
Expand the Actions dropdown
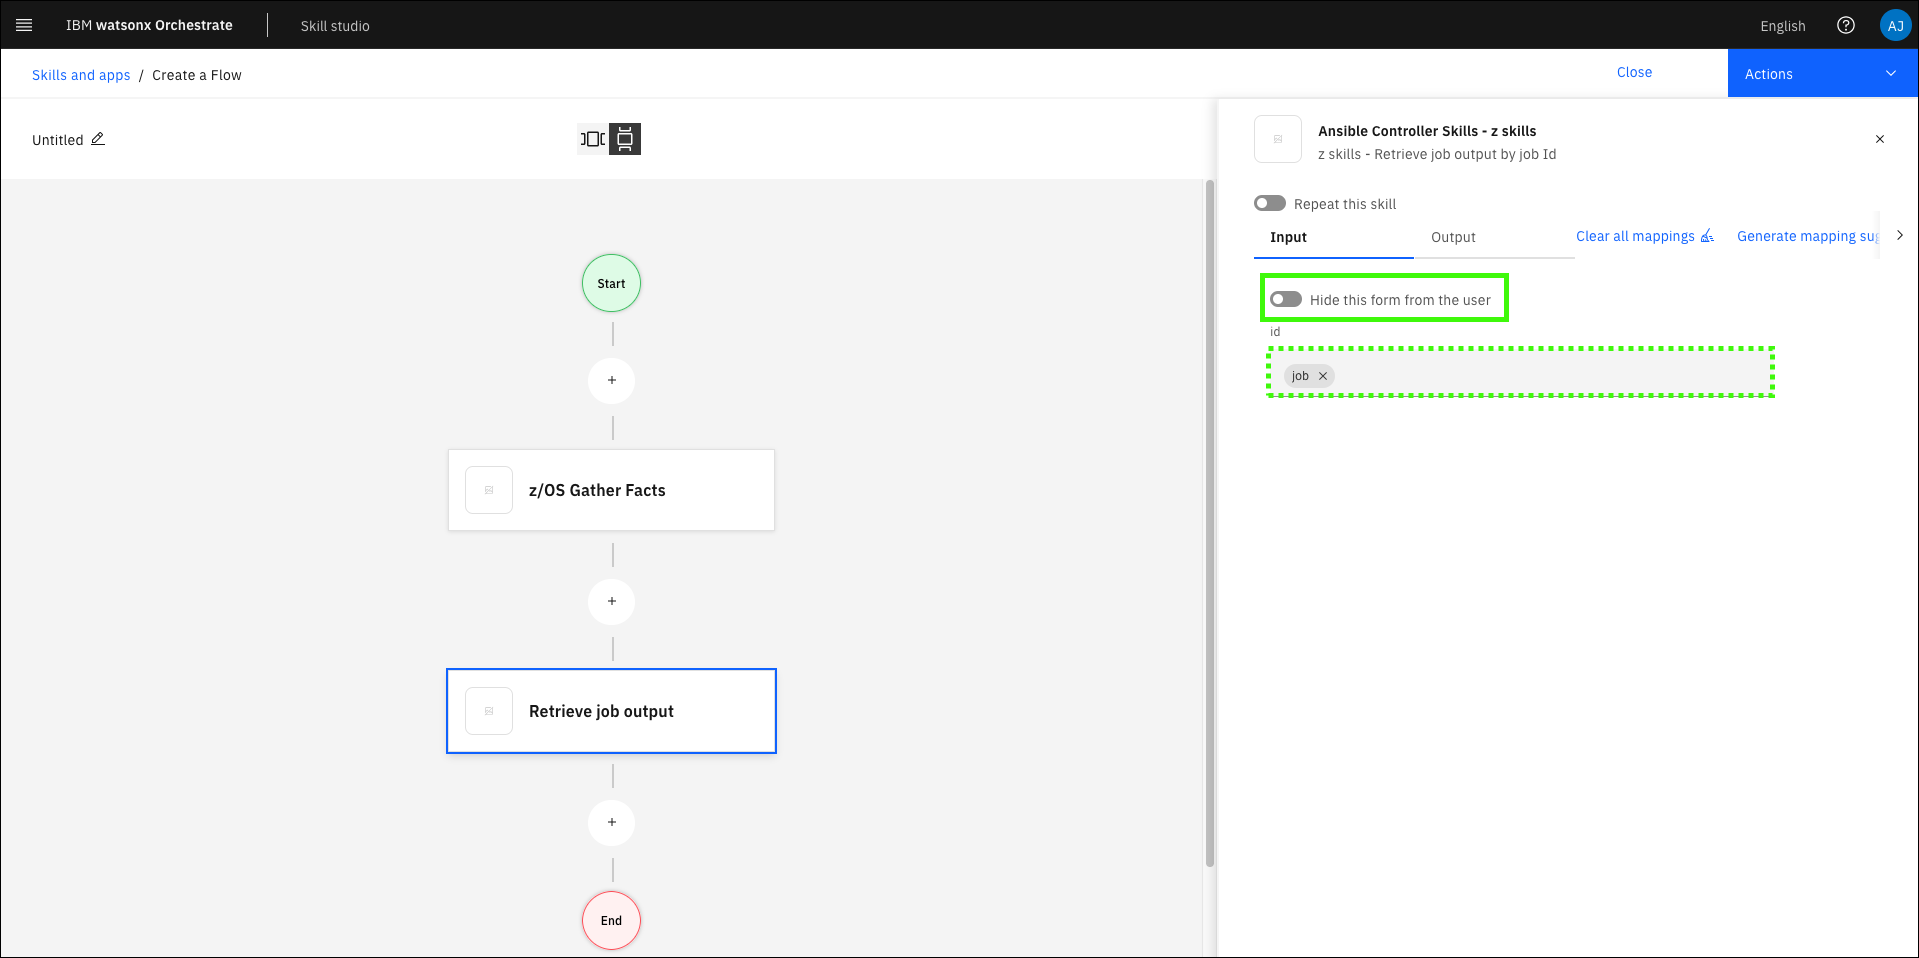[1821, 74]
